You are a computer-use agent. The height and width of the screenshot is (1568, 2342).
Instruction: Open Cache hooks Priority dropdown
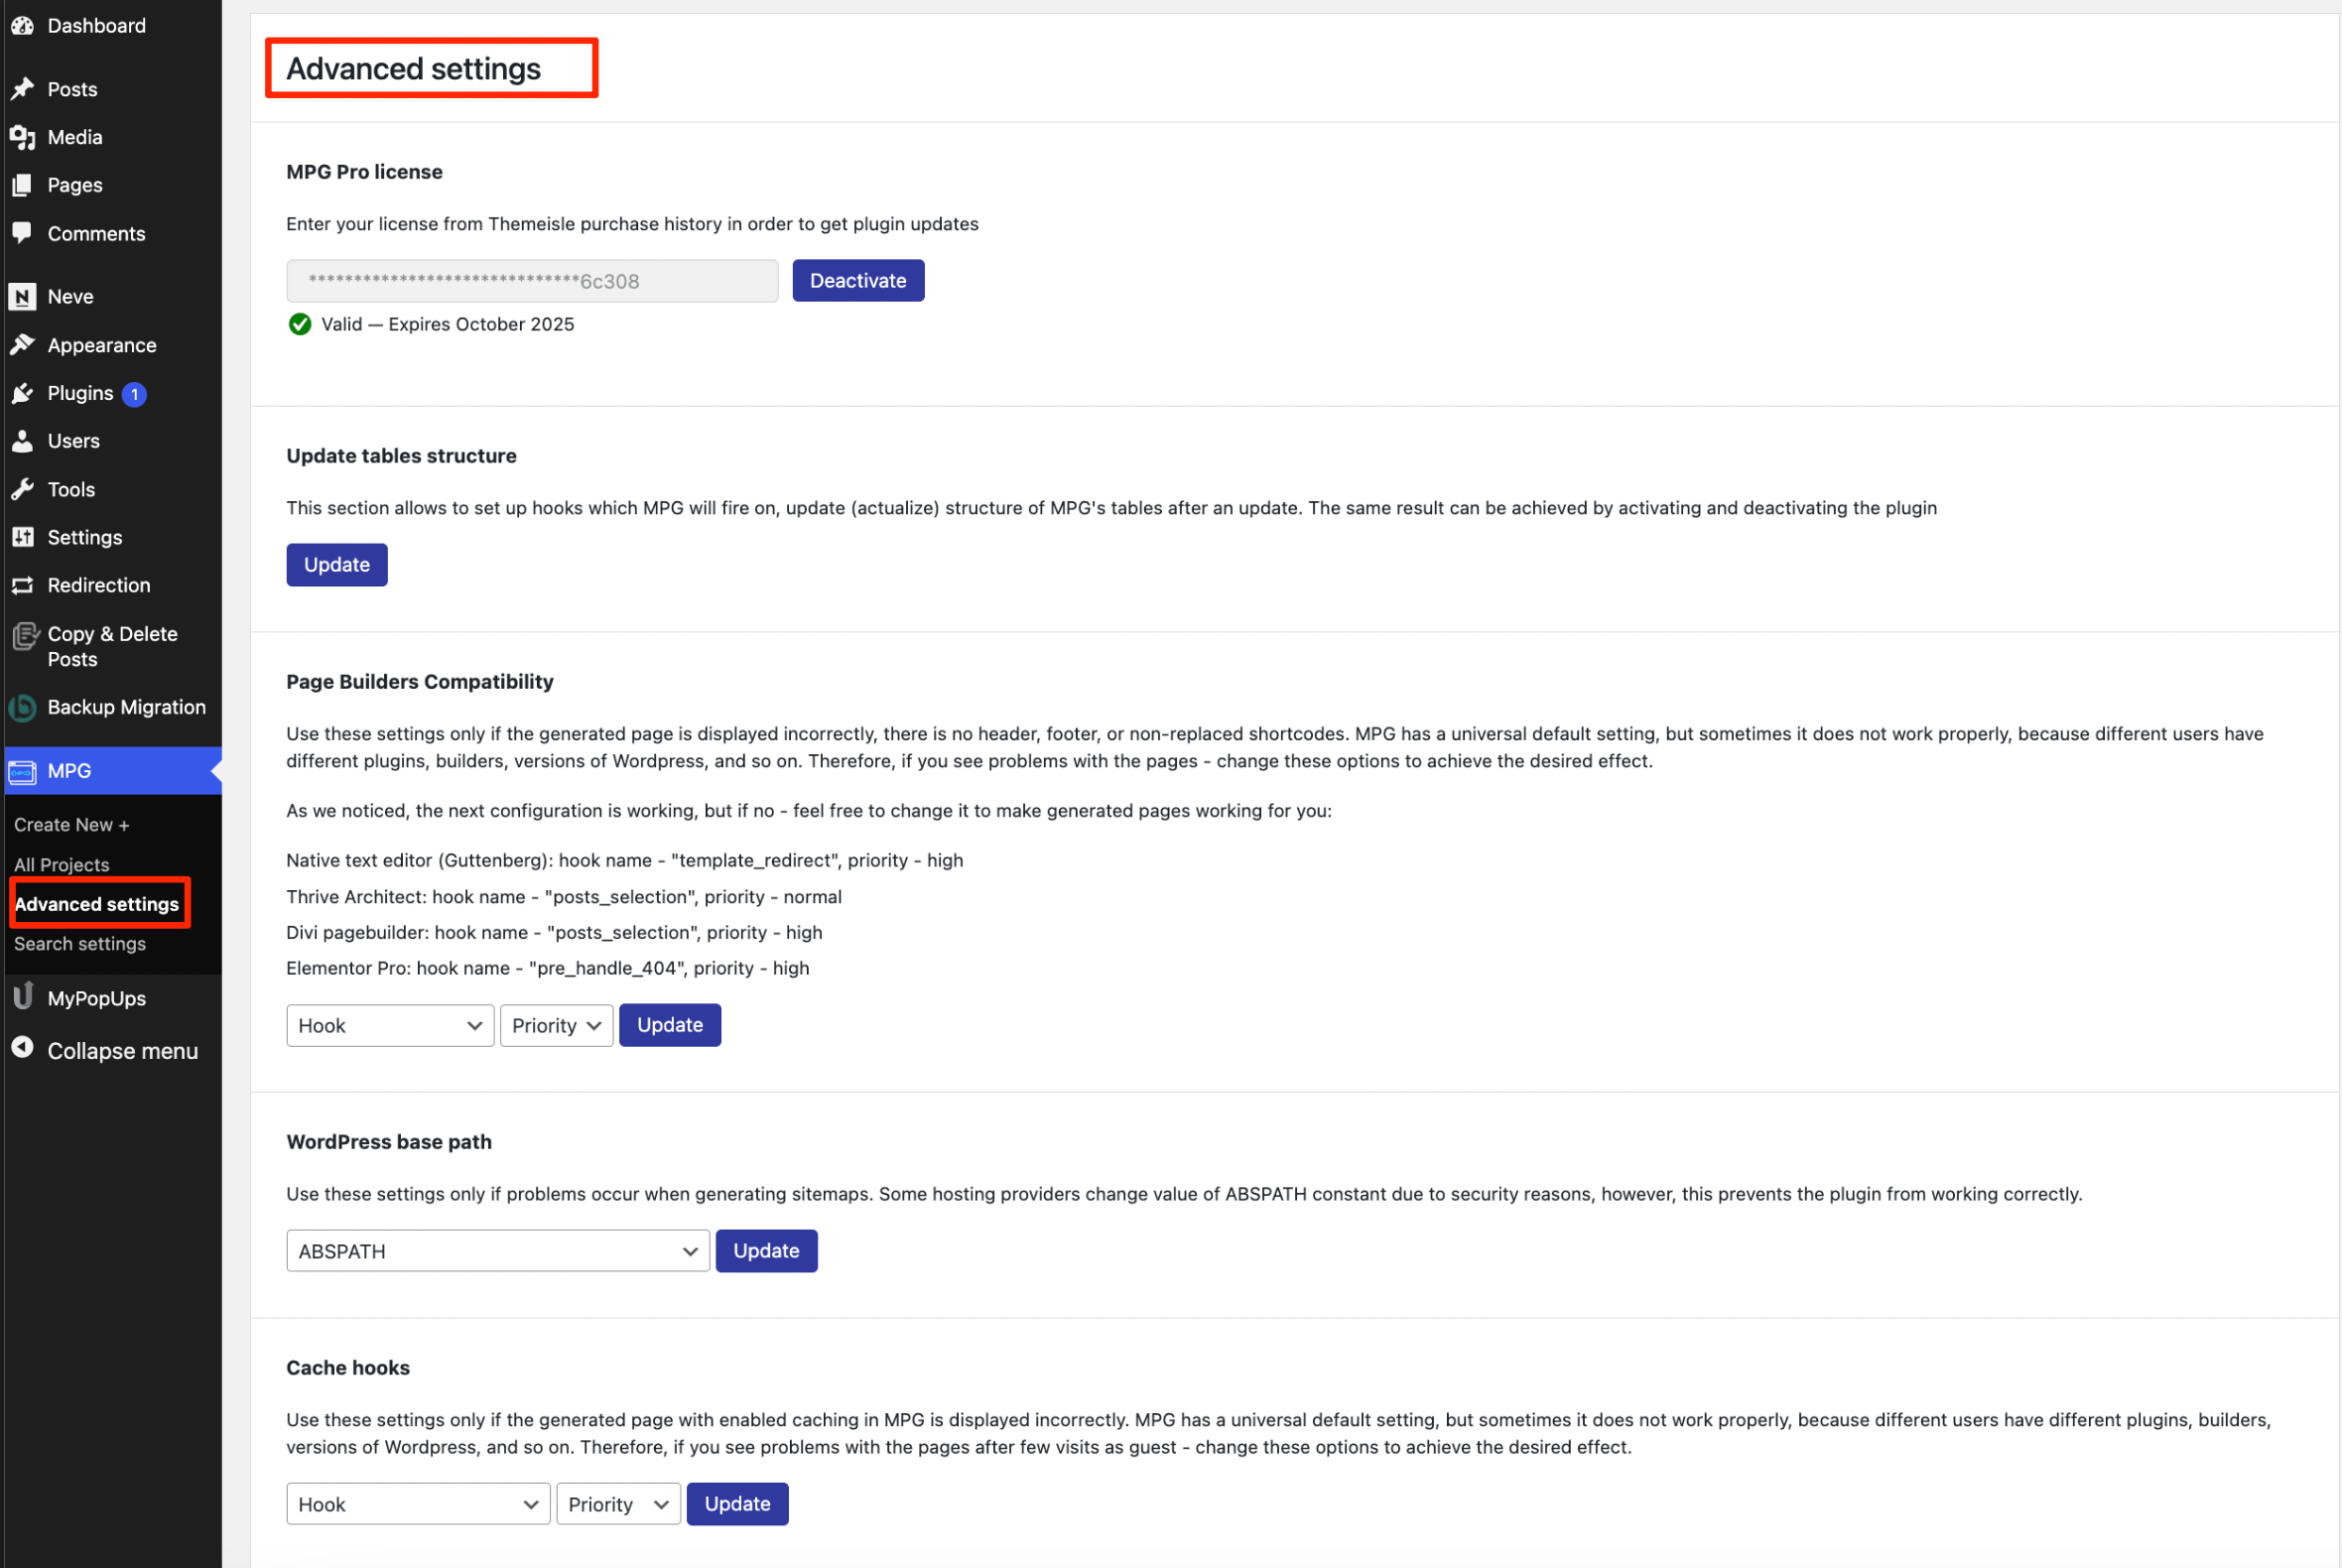(617, 1504)
